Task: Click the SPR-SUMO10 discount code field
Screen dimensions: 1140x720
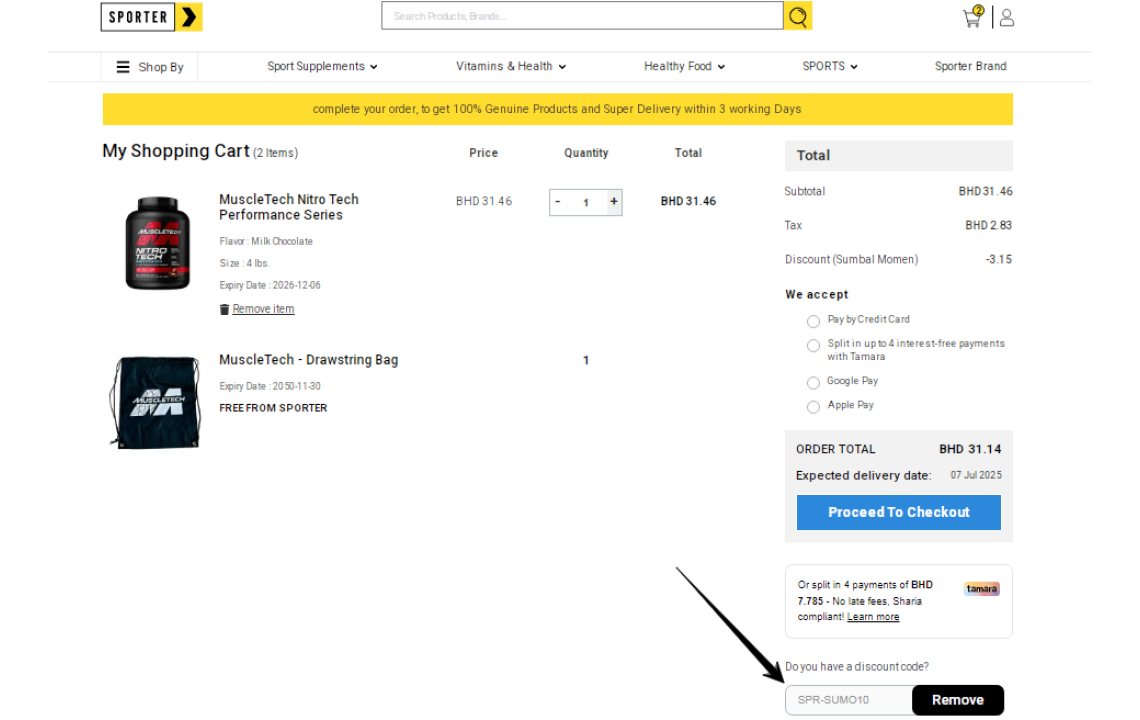Action: [848, 700]
